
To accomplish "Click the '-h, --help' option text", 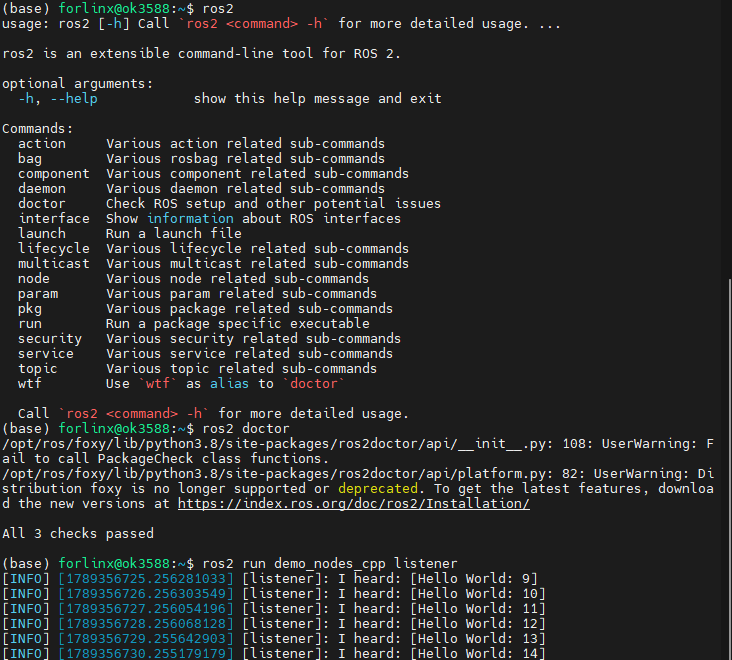I will coord(58,99).
